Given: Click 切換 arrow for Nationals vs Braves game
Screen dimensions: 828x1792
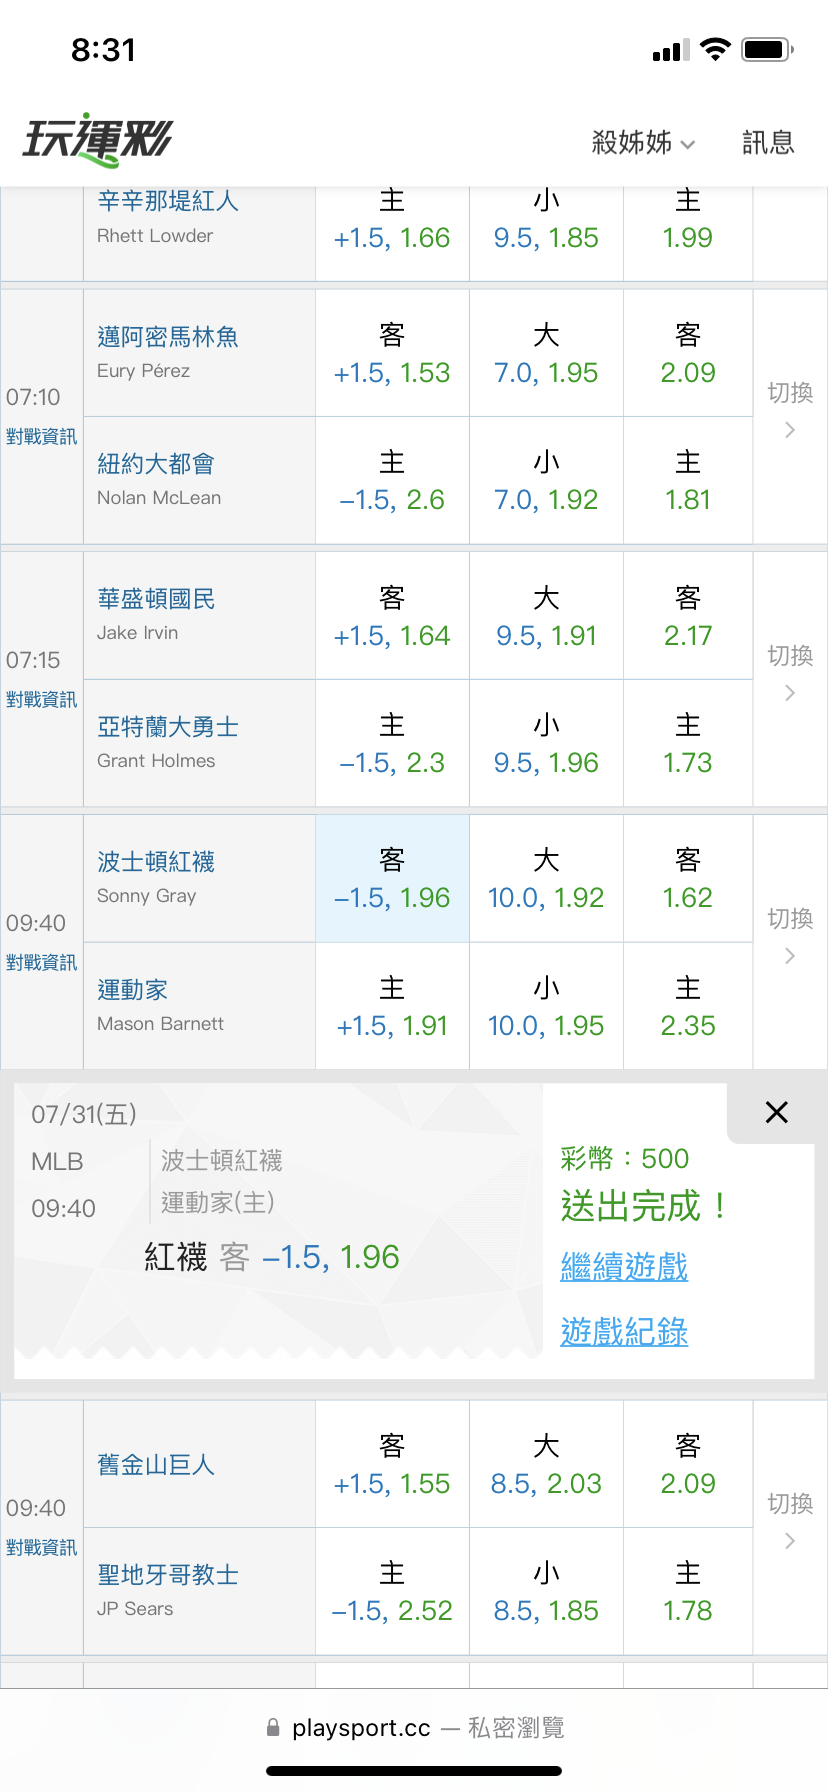Looking at the screenshot, I should coord(790,673).
